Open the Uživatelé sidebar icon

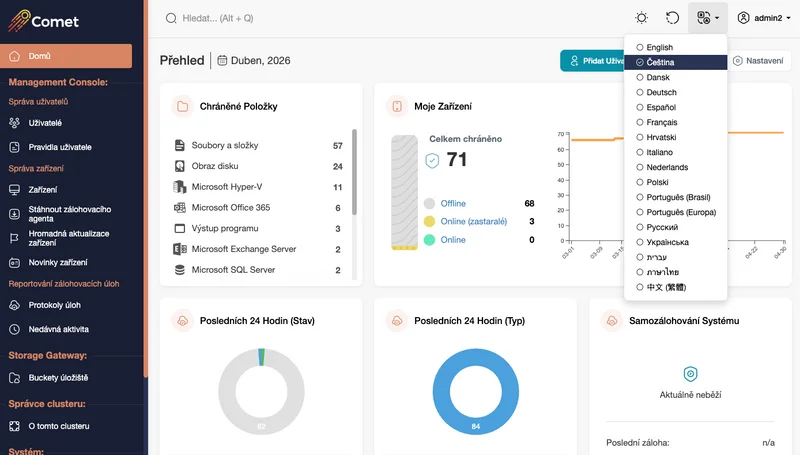tap(14, 122)
